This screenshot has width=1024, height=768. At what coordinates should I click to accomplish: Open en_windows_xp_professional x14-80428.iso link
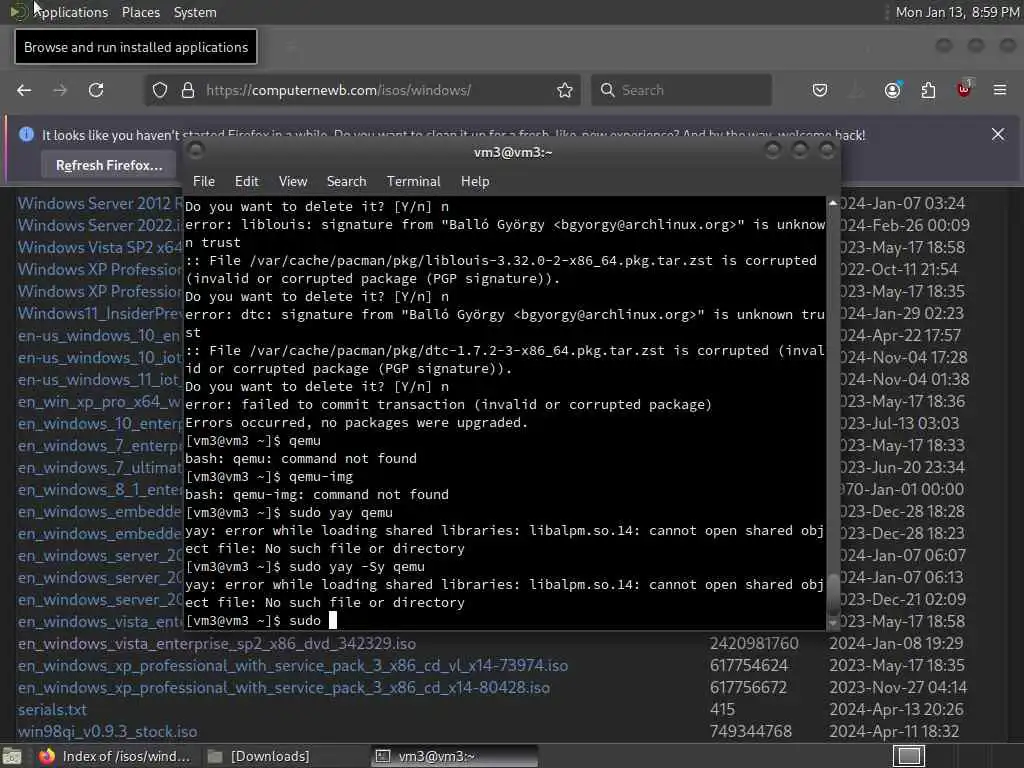click(283, 688)
